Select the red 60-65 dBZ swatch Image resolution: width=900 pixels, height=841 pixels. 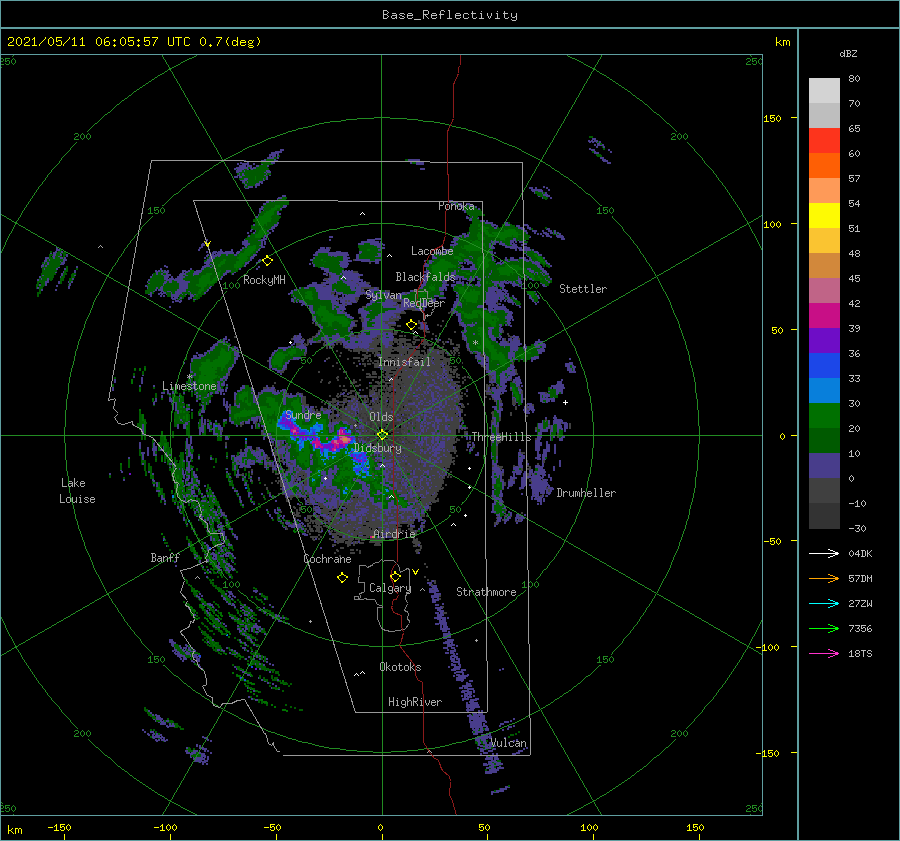pyautogui.click(x=824, y=141)
